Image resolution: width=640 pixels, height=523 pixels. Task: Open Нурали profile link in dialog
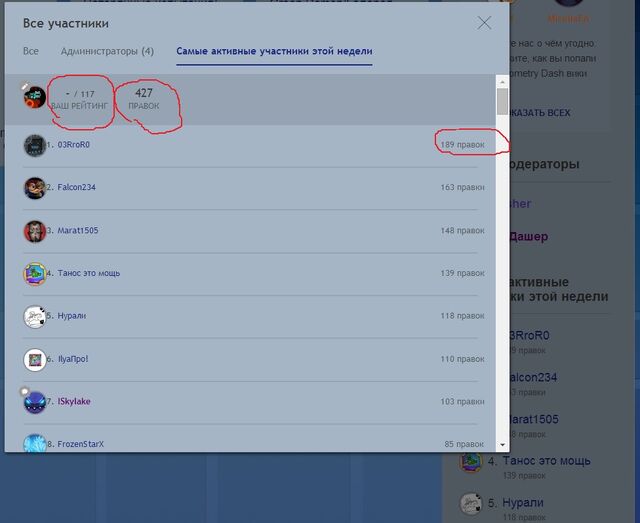tap(71, 316)
